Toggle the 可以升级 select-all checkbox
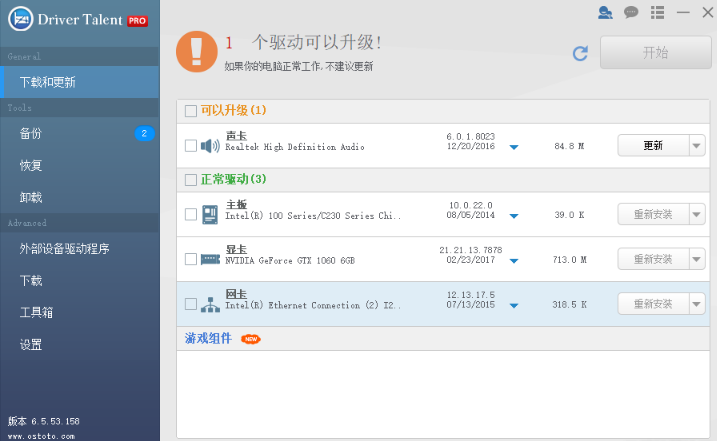The height and width of the screenshot is (441, 717). pos(191,111)
